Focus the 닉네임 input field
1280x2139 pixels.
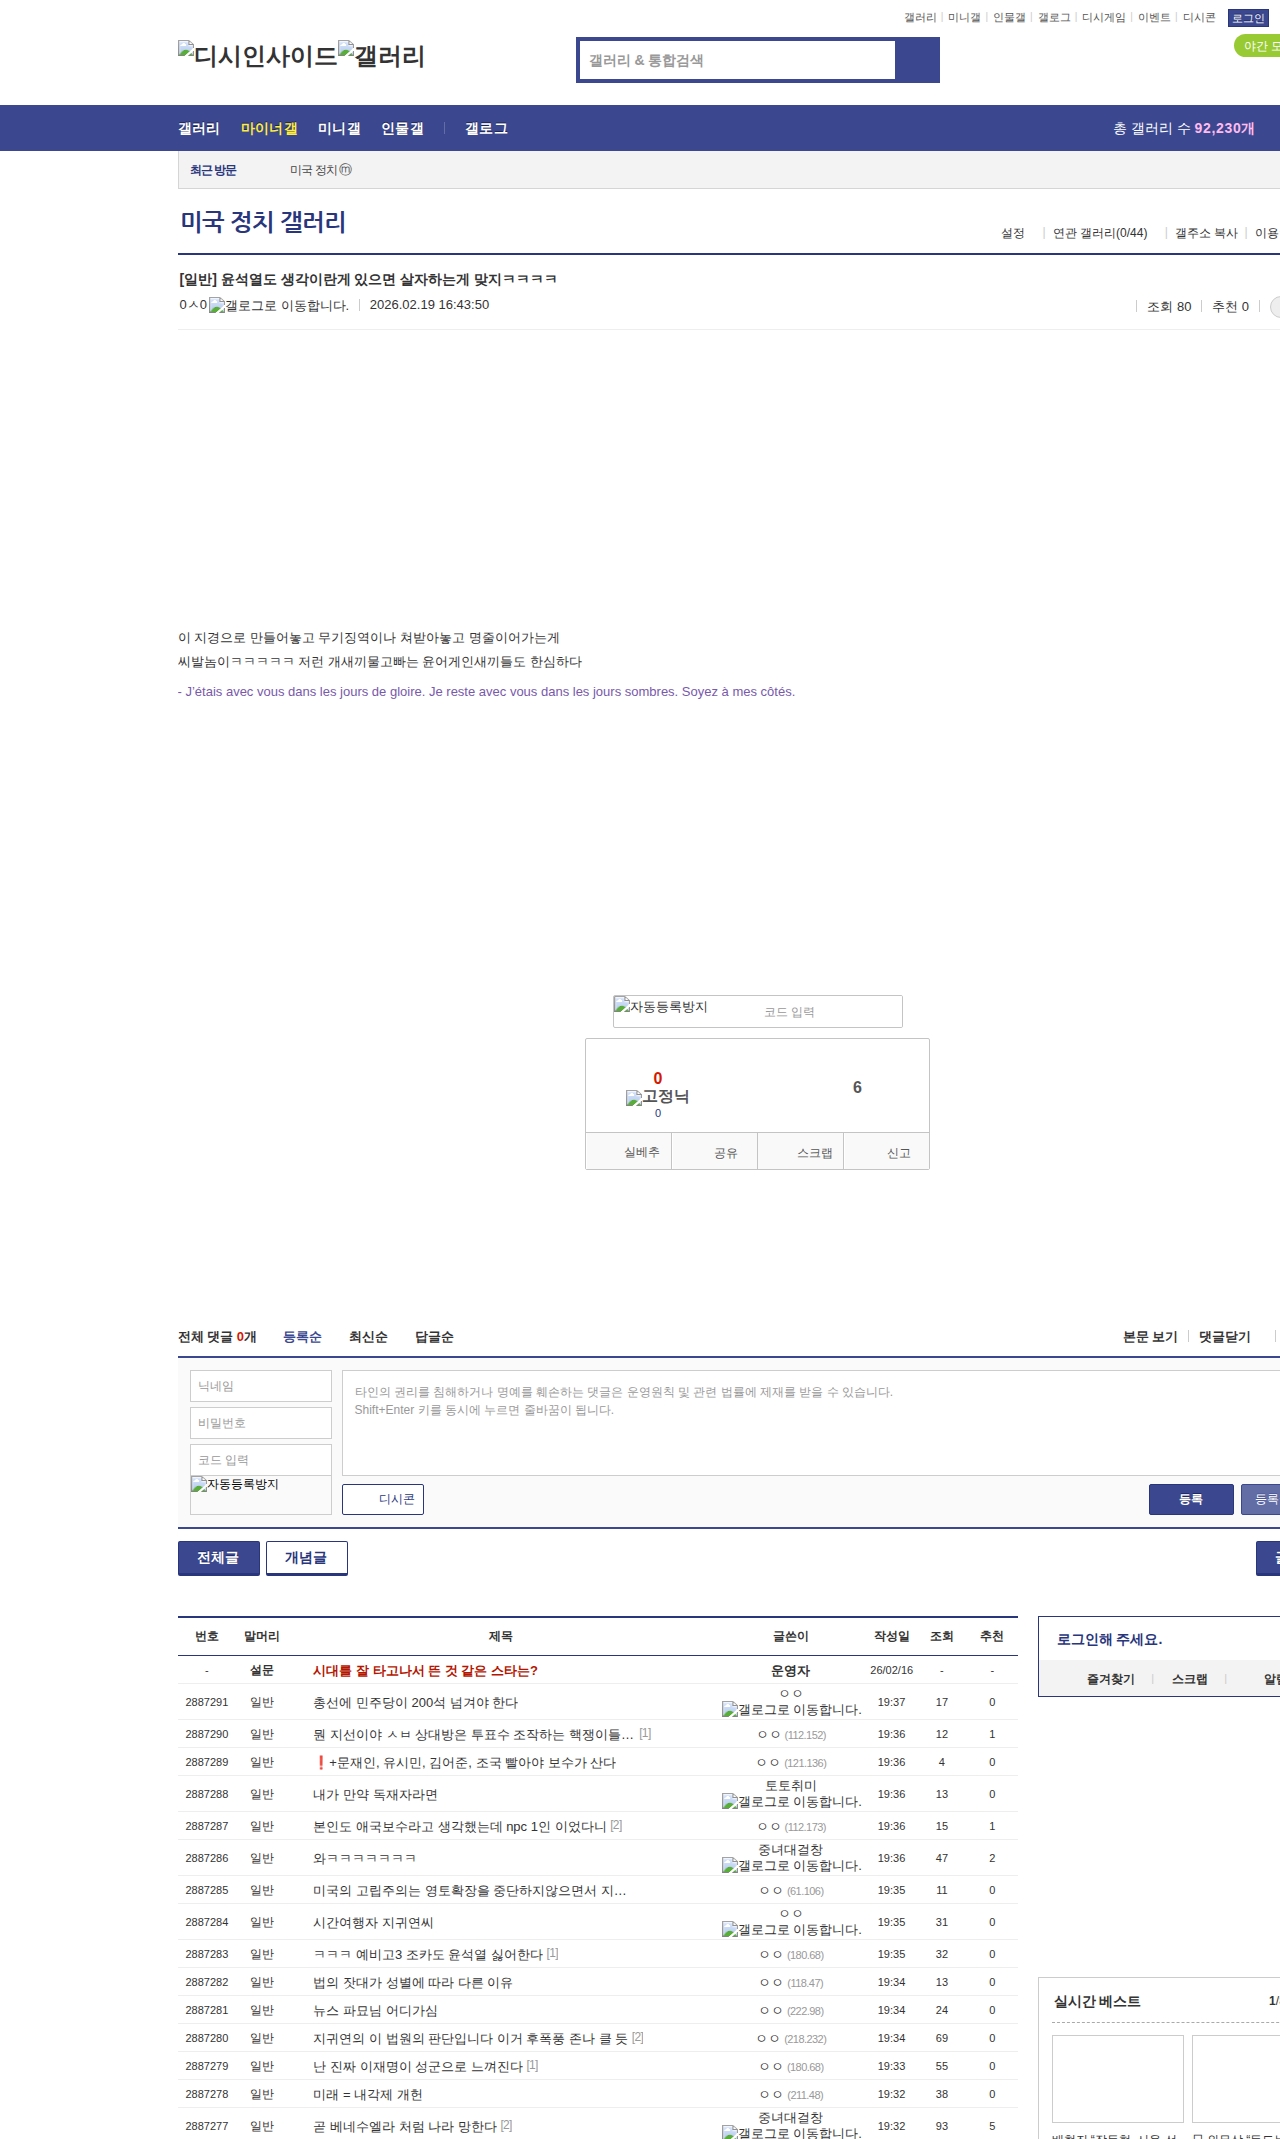[x=261, y=1386]
